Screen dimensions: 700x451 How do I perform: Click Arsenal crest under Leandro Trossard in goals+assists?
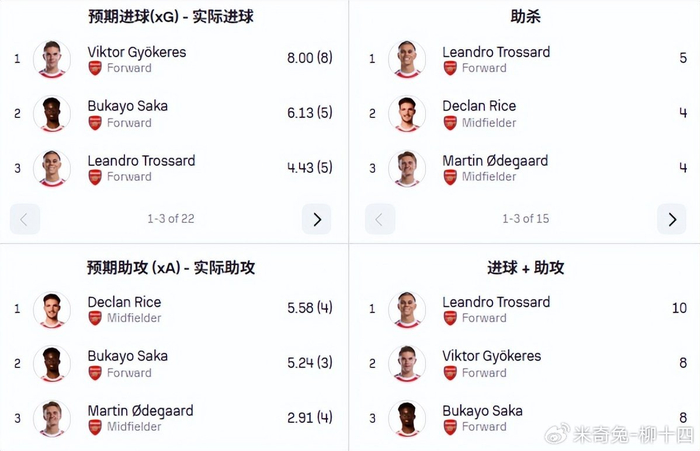click(451, 318)
